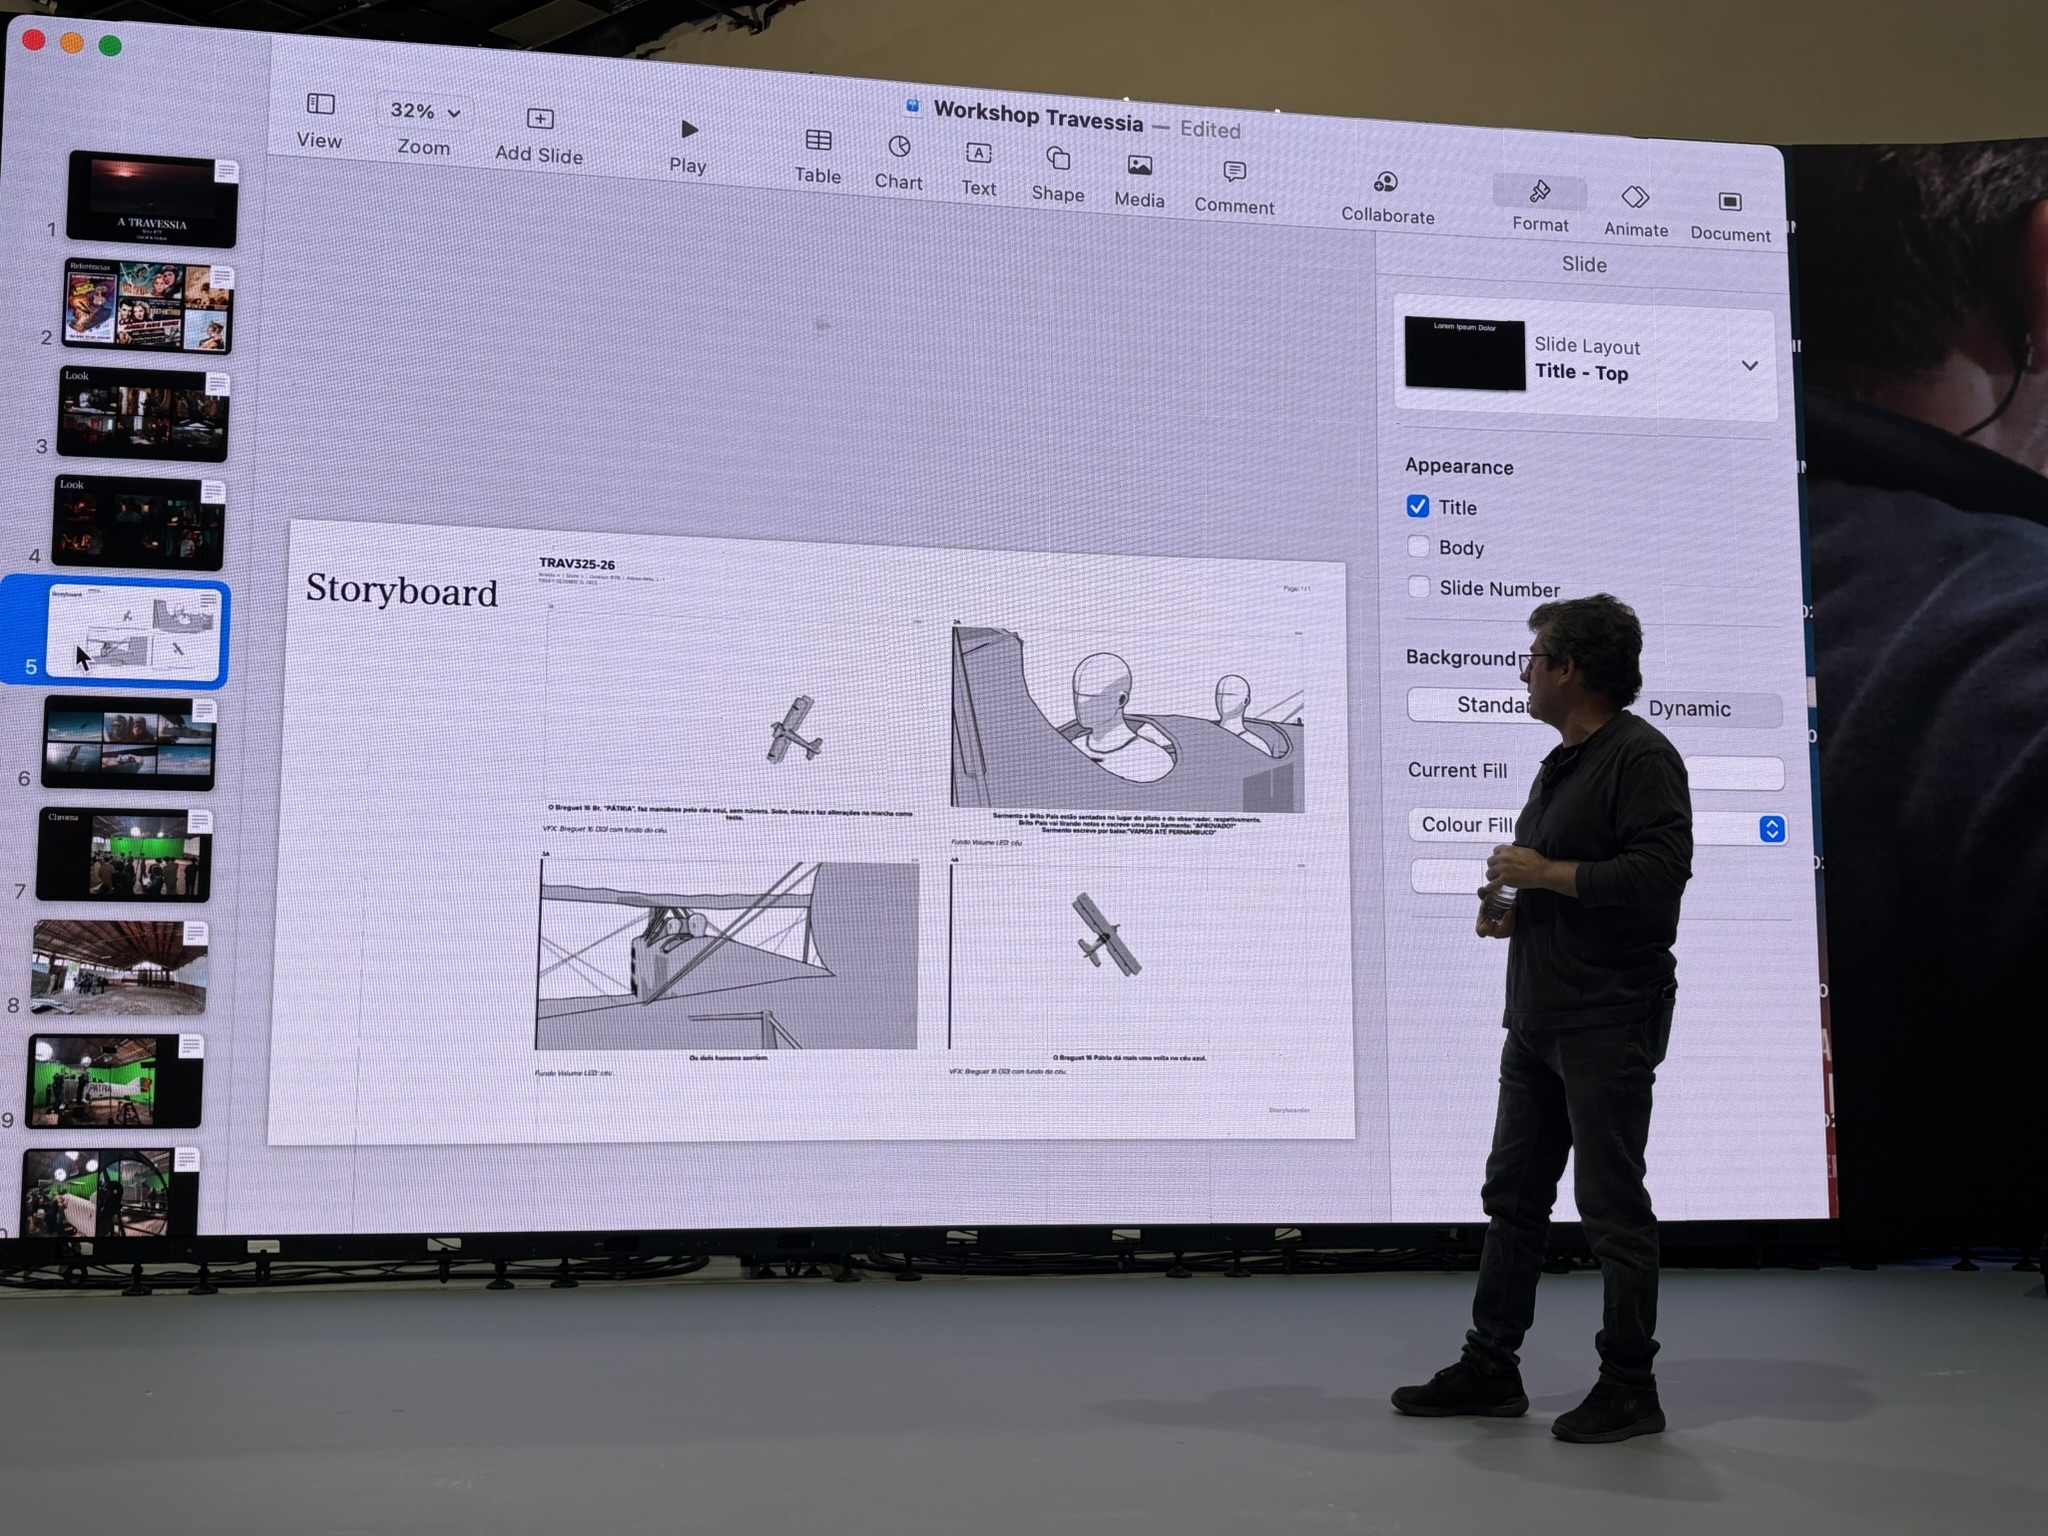The width and height of the screenshot is (2048, 1536).
Task: Open the Media insert menu
Action: pos(1139,166)
